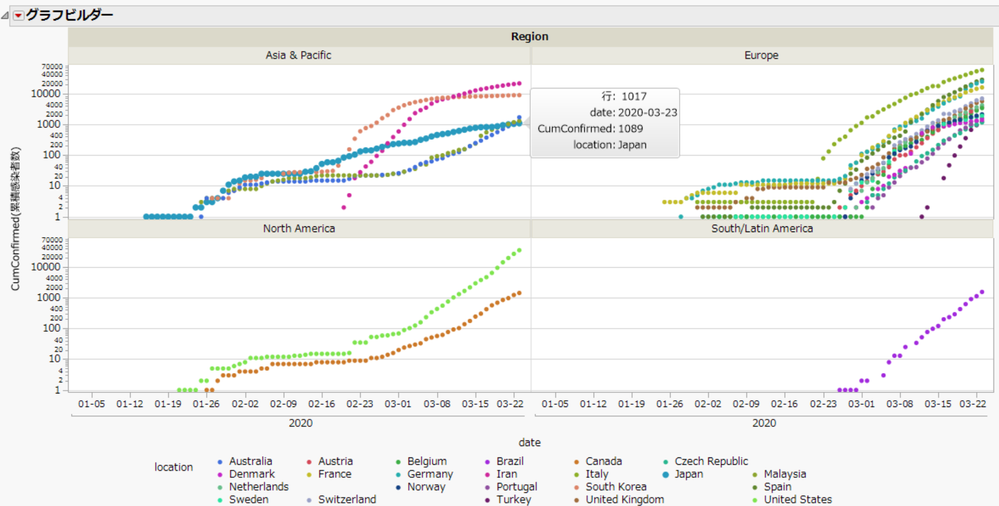Click the 03-08 tick label under South/Latin America
The height and width of the screenshot is (506, 999).
point(900,404)
